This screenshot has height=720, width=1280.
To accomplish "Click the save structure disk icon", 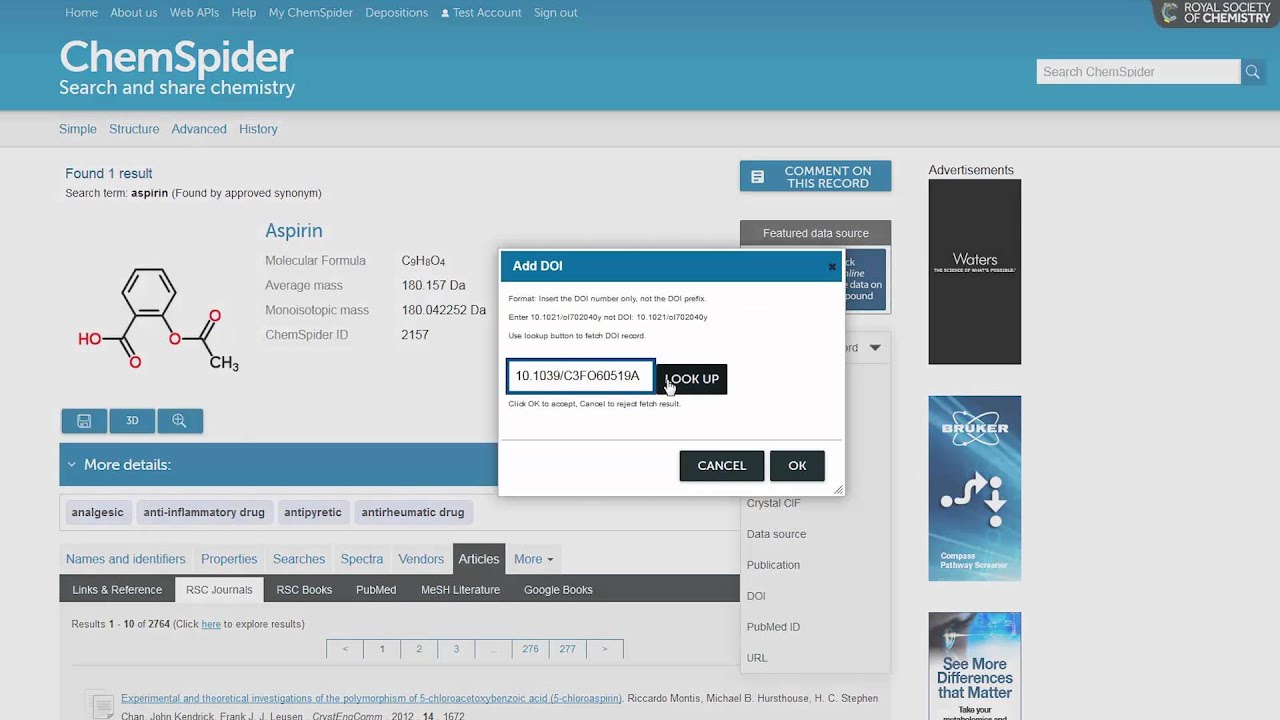I will pyautogui.click(x=84, y=421).
